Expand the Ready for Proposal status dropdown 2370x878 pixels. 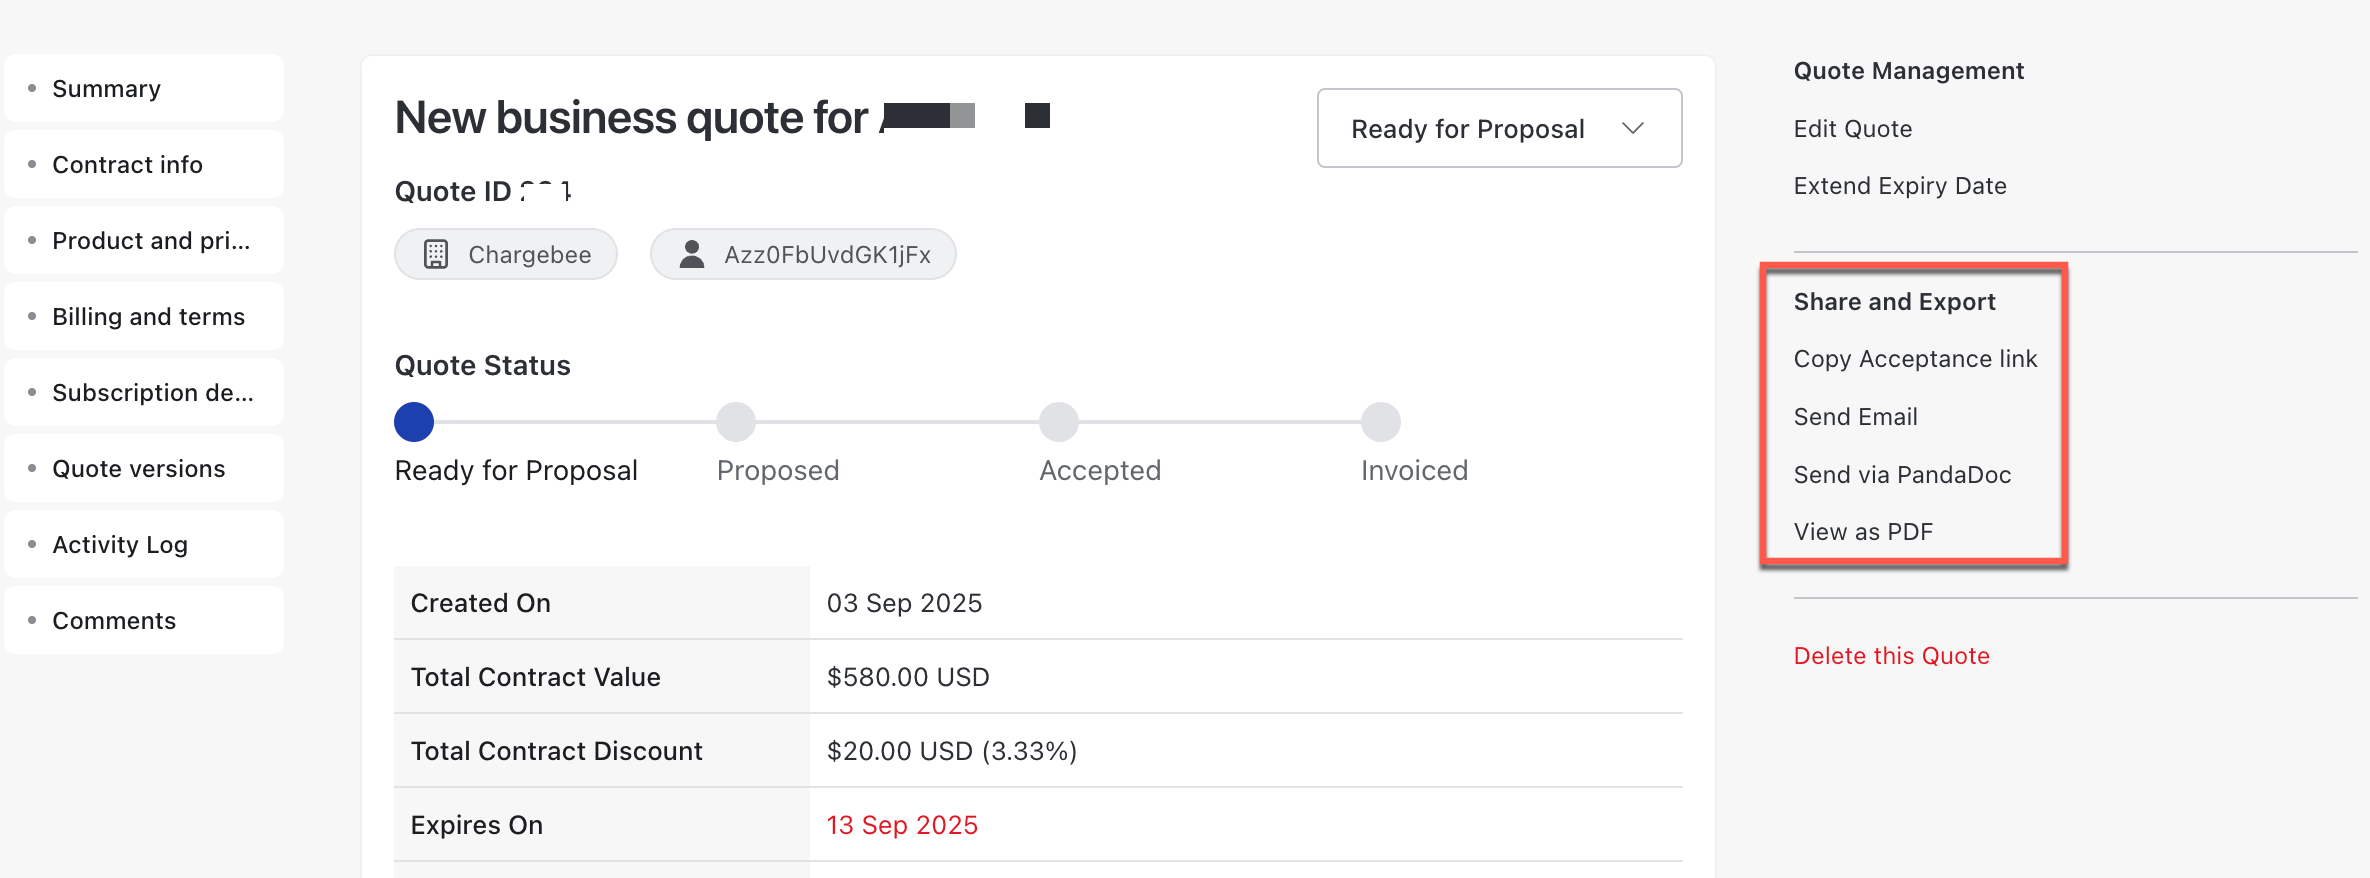coord(1498,128)
